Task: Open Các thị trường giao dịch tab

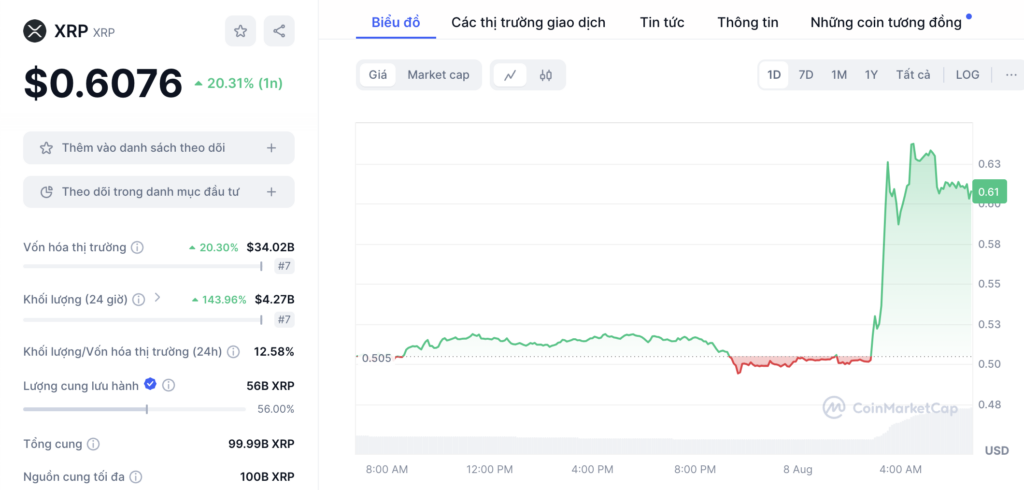Action: click(x=528, y=22)
